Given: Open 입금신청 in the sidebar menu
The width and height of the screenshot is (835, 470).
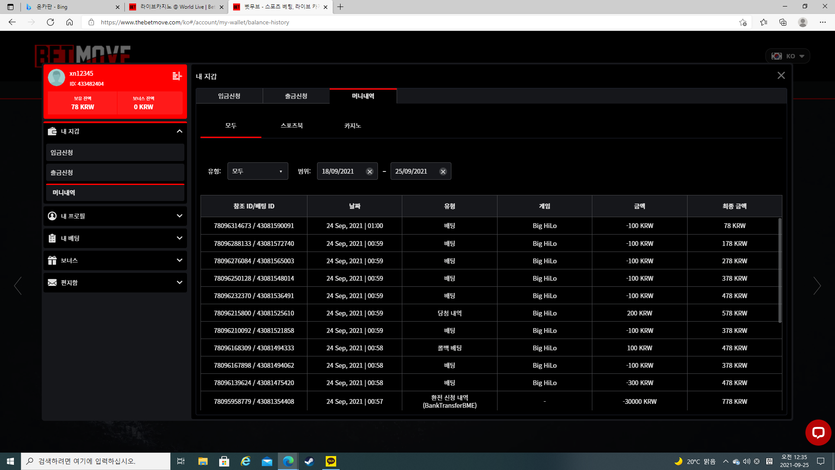Looking at the screenshot, I should [115, 153].
